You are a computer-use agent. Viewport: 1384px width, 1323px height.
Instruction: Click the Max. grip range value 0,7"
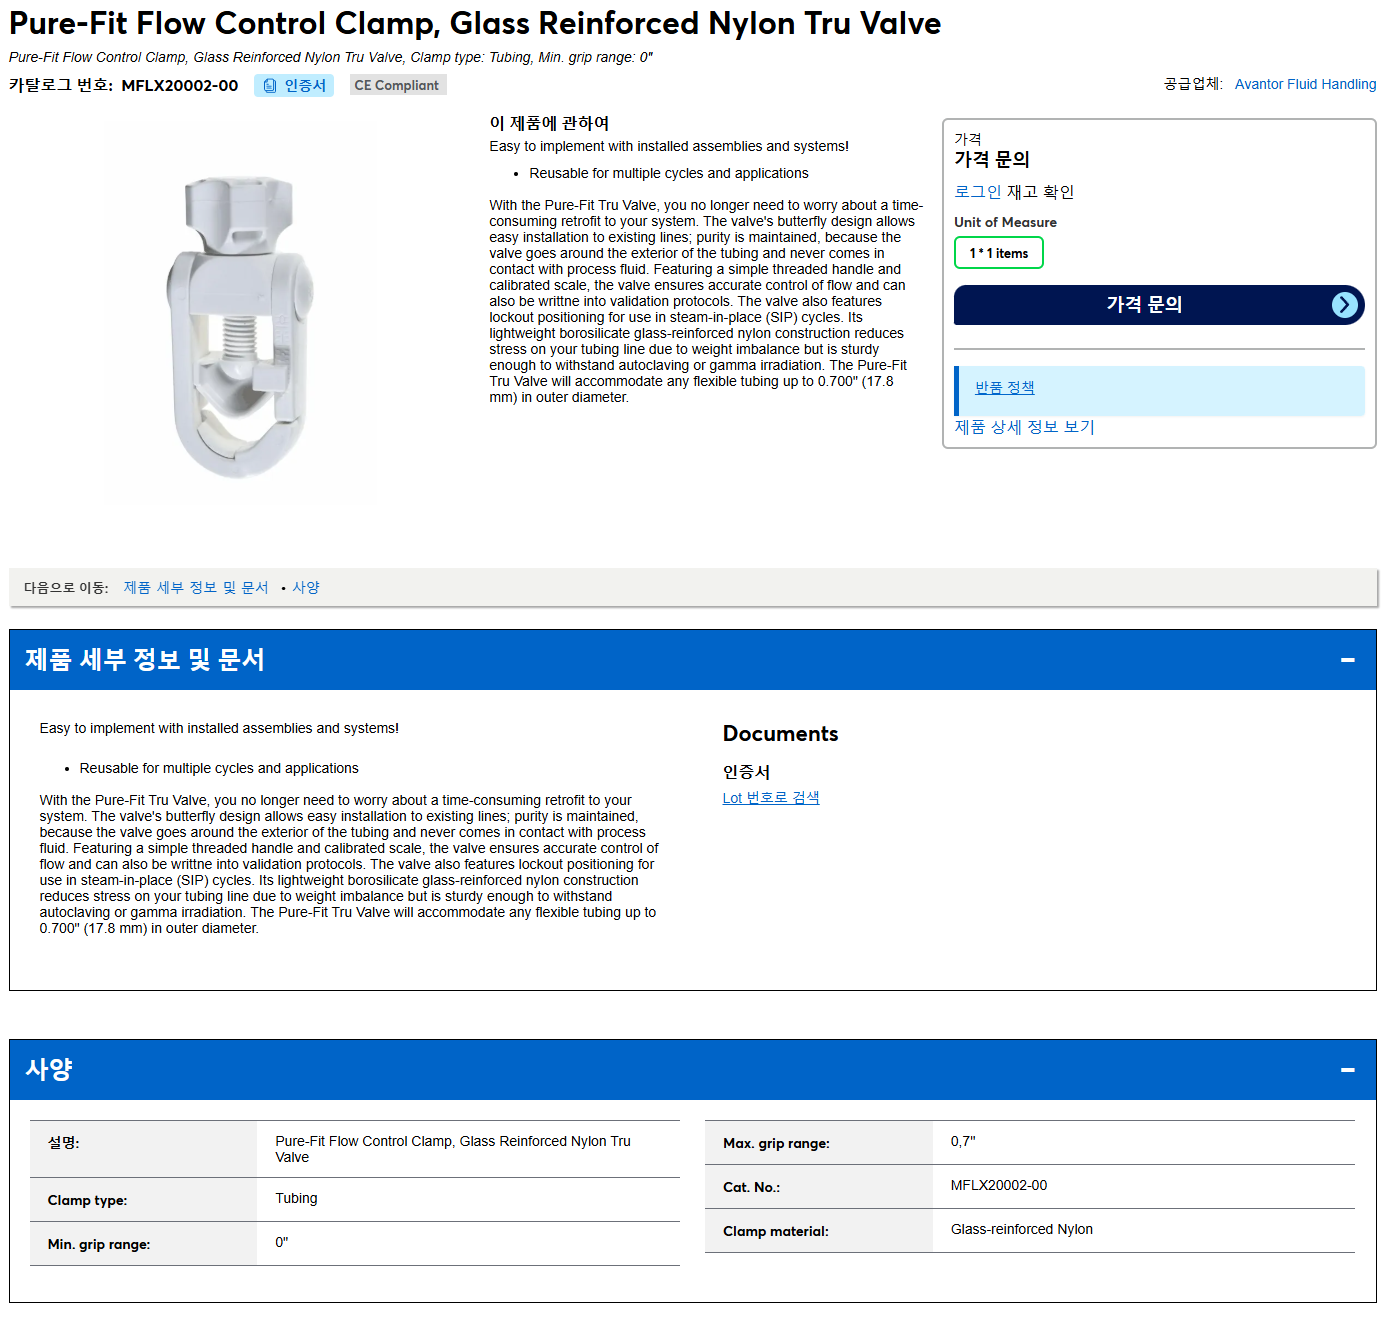click(963, 1142)
